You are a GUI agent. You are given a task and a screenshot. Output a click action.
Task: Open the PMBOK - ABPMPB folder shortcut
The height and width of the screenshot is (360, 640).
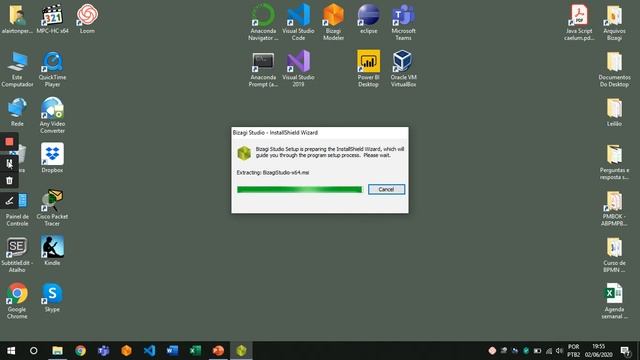(x=614, y=209)
